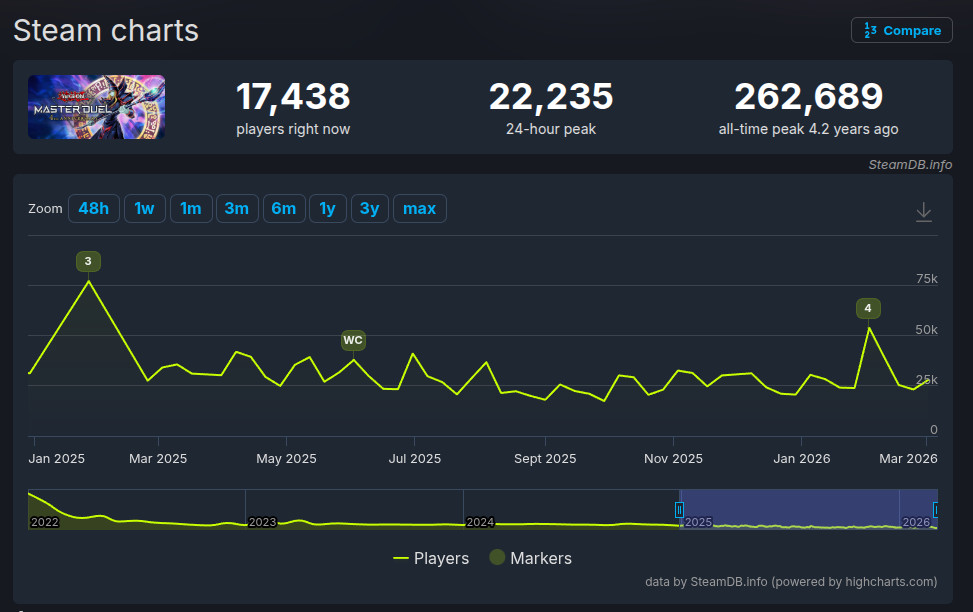Set zoom to 3y
973x612 pixels.
(x=370, y=209)
